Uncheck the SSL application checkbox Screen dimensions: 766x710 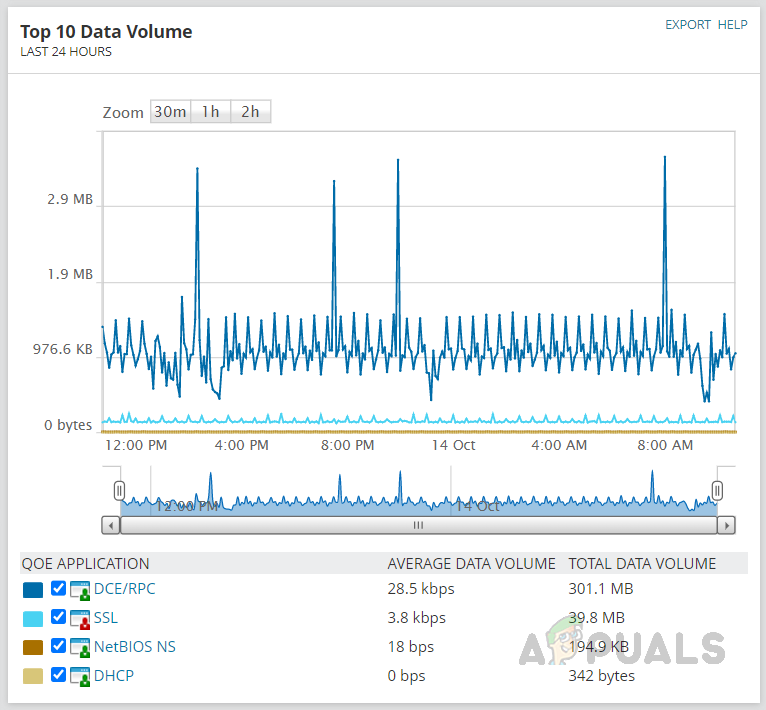point(58,617)
